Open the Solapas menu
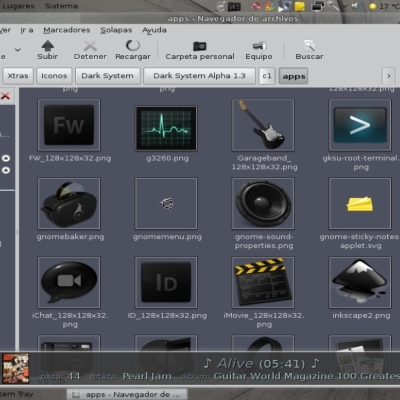The width and height of the screenshot is (400, 400). coord(116,30)
